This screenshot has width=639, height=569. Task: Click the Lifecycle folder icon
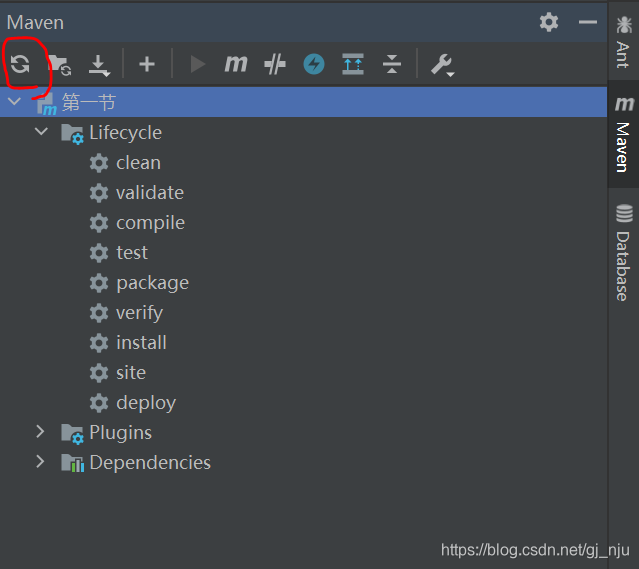[x=73, y=134]
